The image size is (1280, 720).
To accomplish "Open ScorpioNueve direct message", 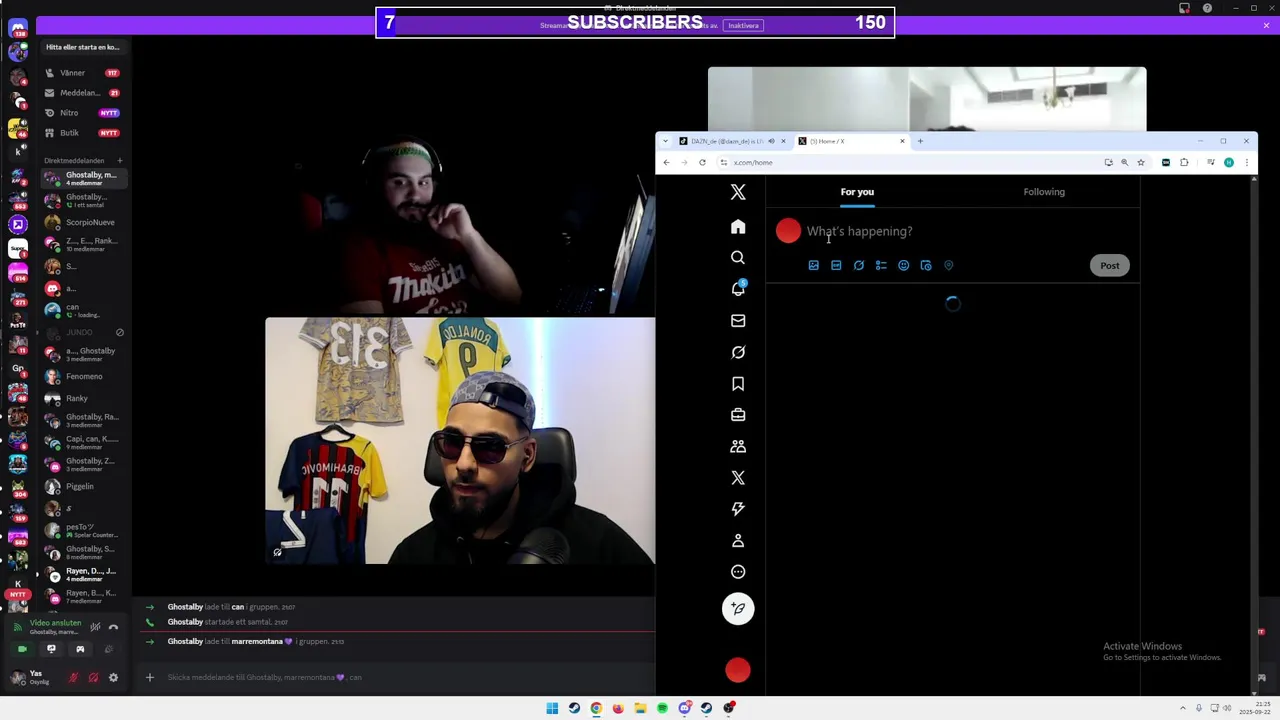I will (x=82, y=223).
